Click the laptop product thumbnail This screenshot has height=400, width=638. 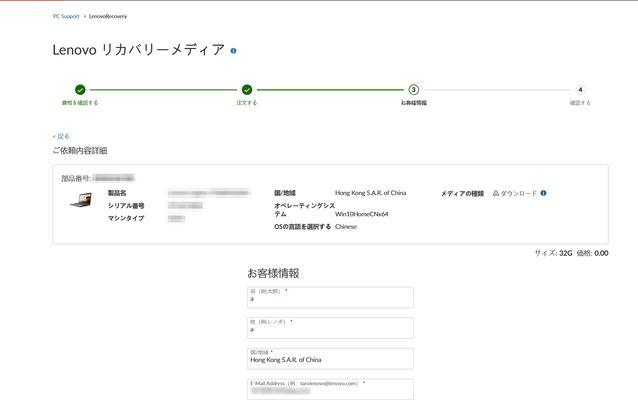[81, 200]
